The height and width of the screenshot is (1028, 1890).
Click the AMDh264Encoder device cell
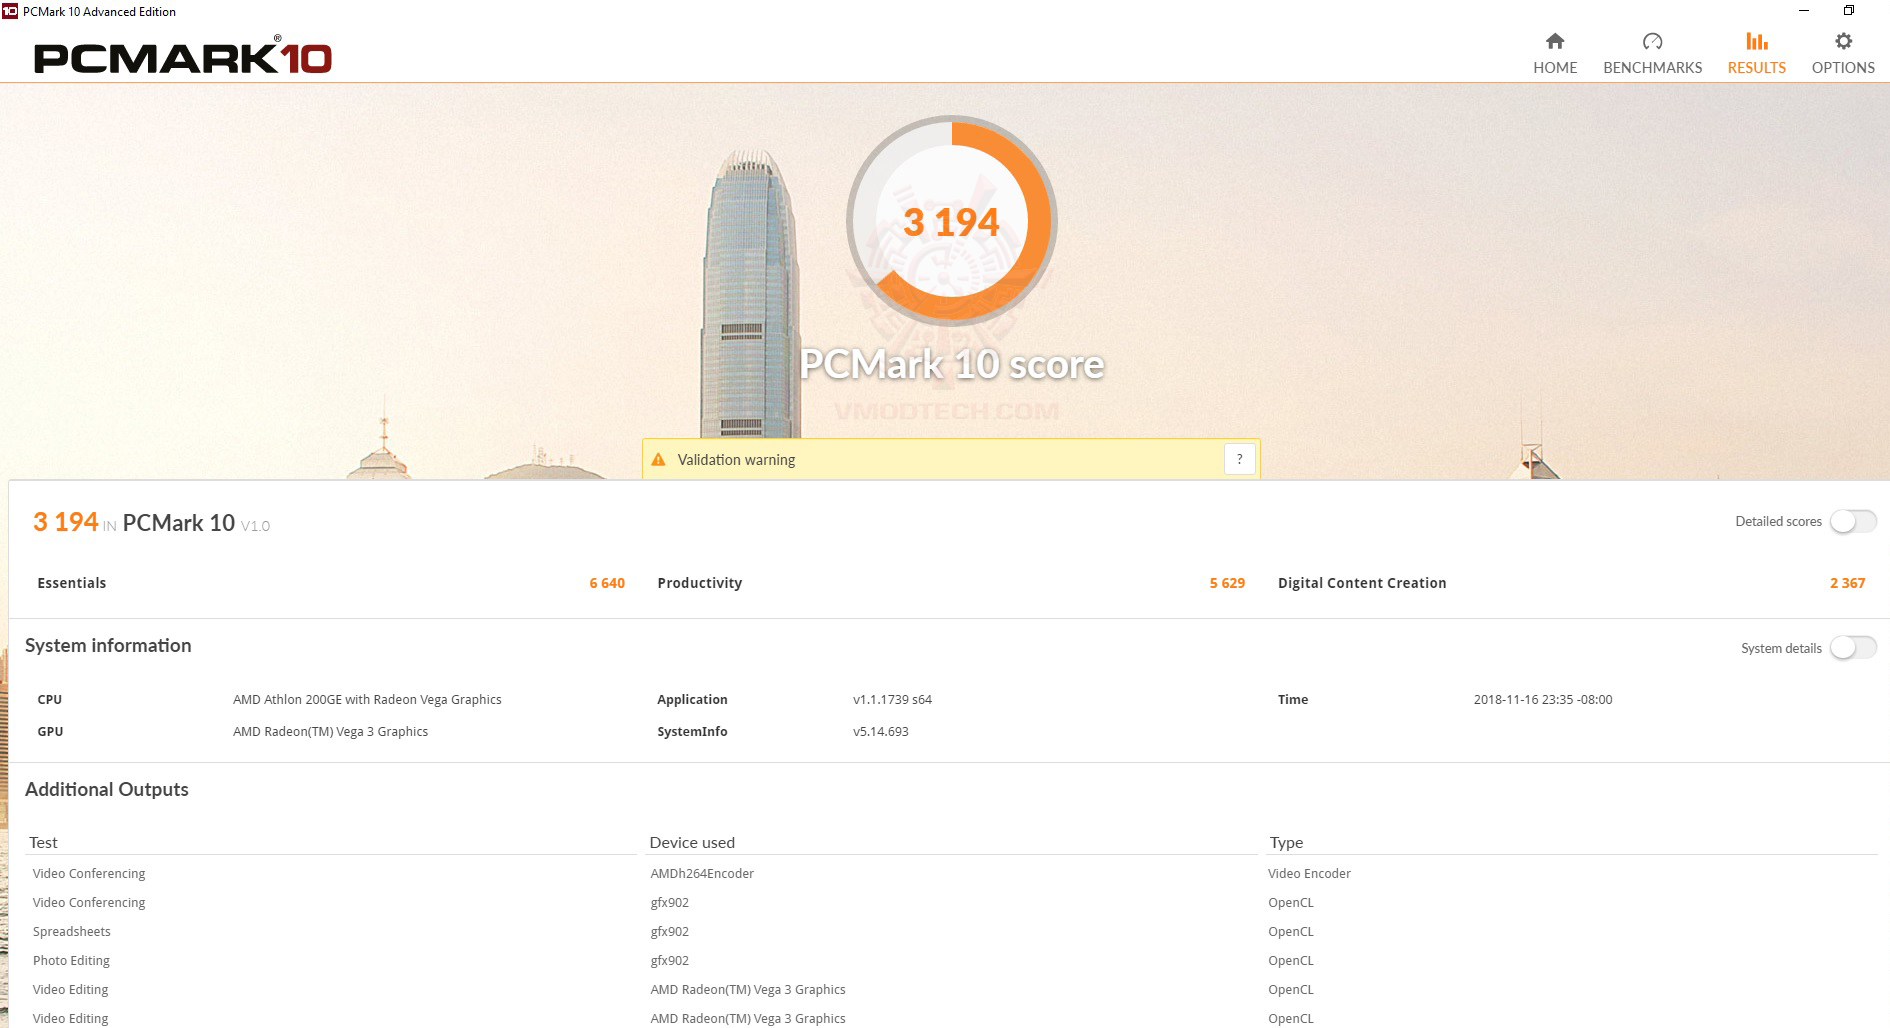(x=702, y=874)
